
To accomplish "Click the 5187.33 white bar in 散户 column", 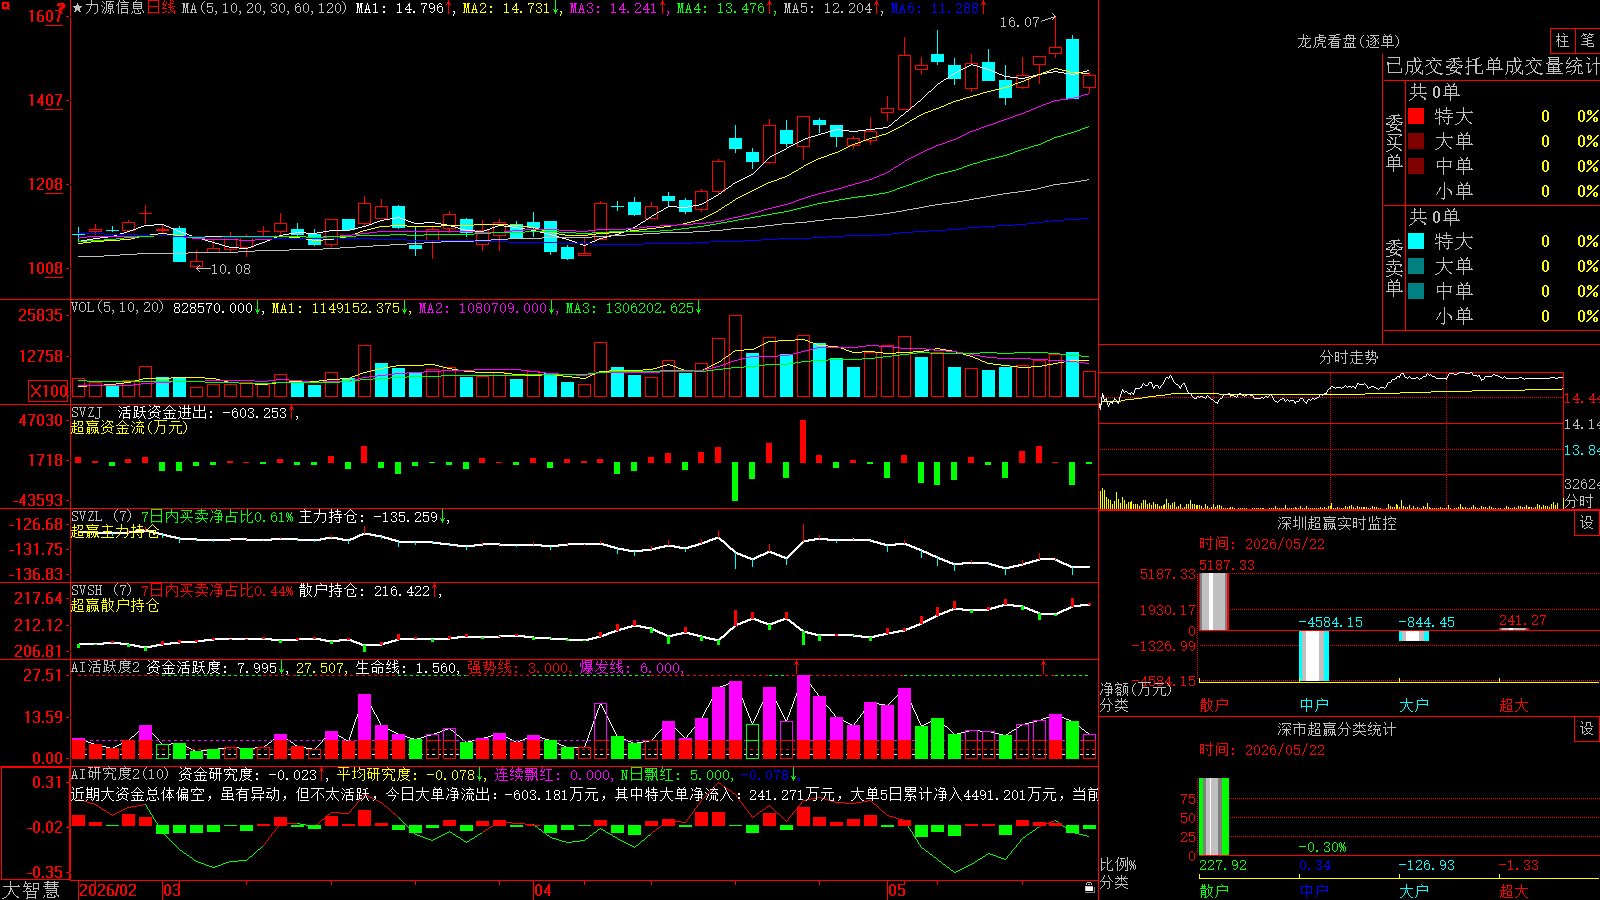I will [x=1214, y=601].
